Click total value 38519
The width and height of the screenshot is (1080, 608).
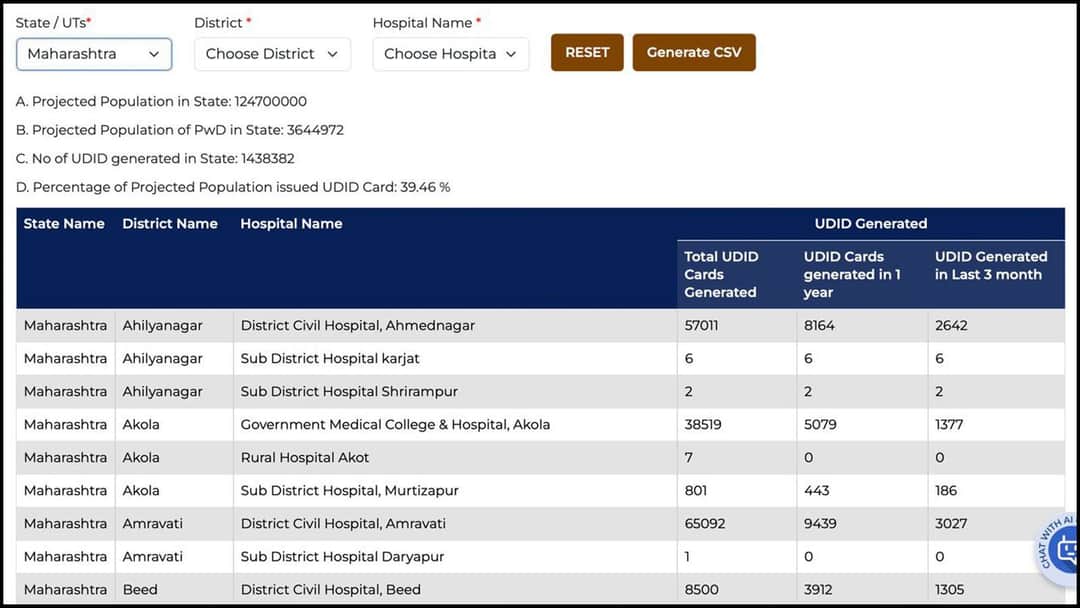tap(703, 425)
